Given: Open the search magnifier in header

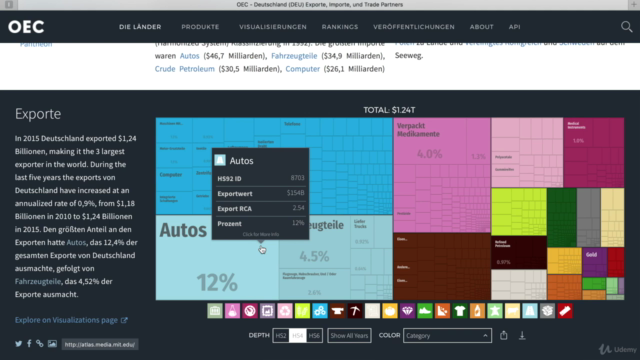Looking at the screenshot, I should [627, 27].
